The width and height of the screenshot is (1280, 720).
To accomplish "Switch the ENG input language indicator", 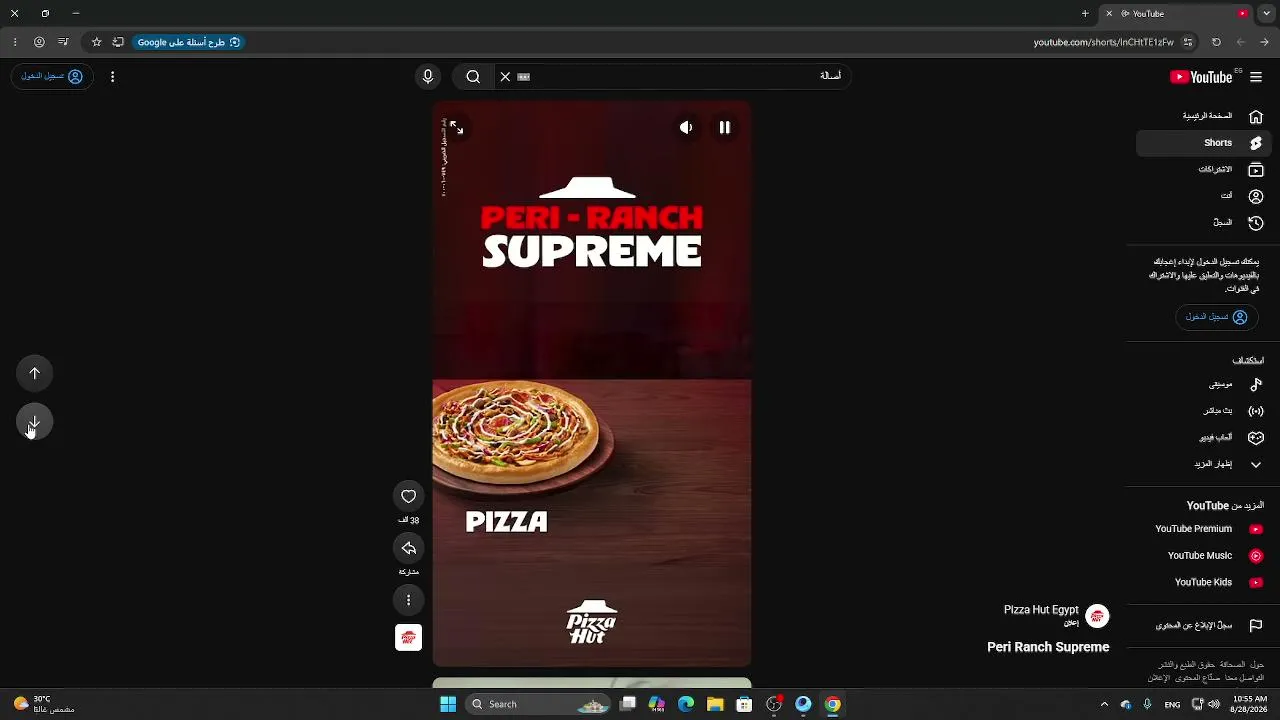I will click(1172, 704).
